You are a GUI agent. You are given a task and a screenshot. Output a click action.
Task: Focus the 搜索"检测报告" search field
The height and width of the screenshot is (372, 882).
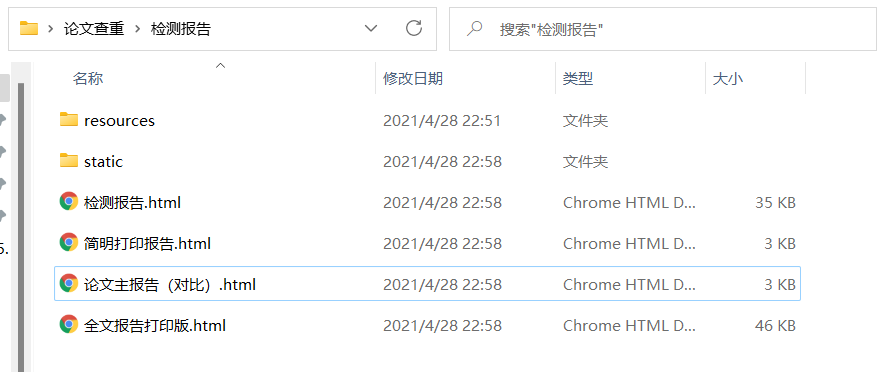(663, 29)
